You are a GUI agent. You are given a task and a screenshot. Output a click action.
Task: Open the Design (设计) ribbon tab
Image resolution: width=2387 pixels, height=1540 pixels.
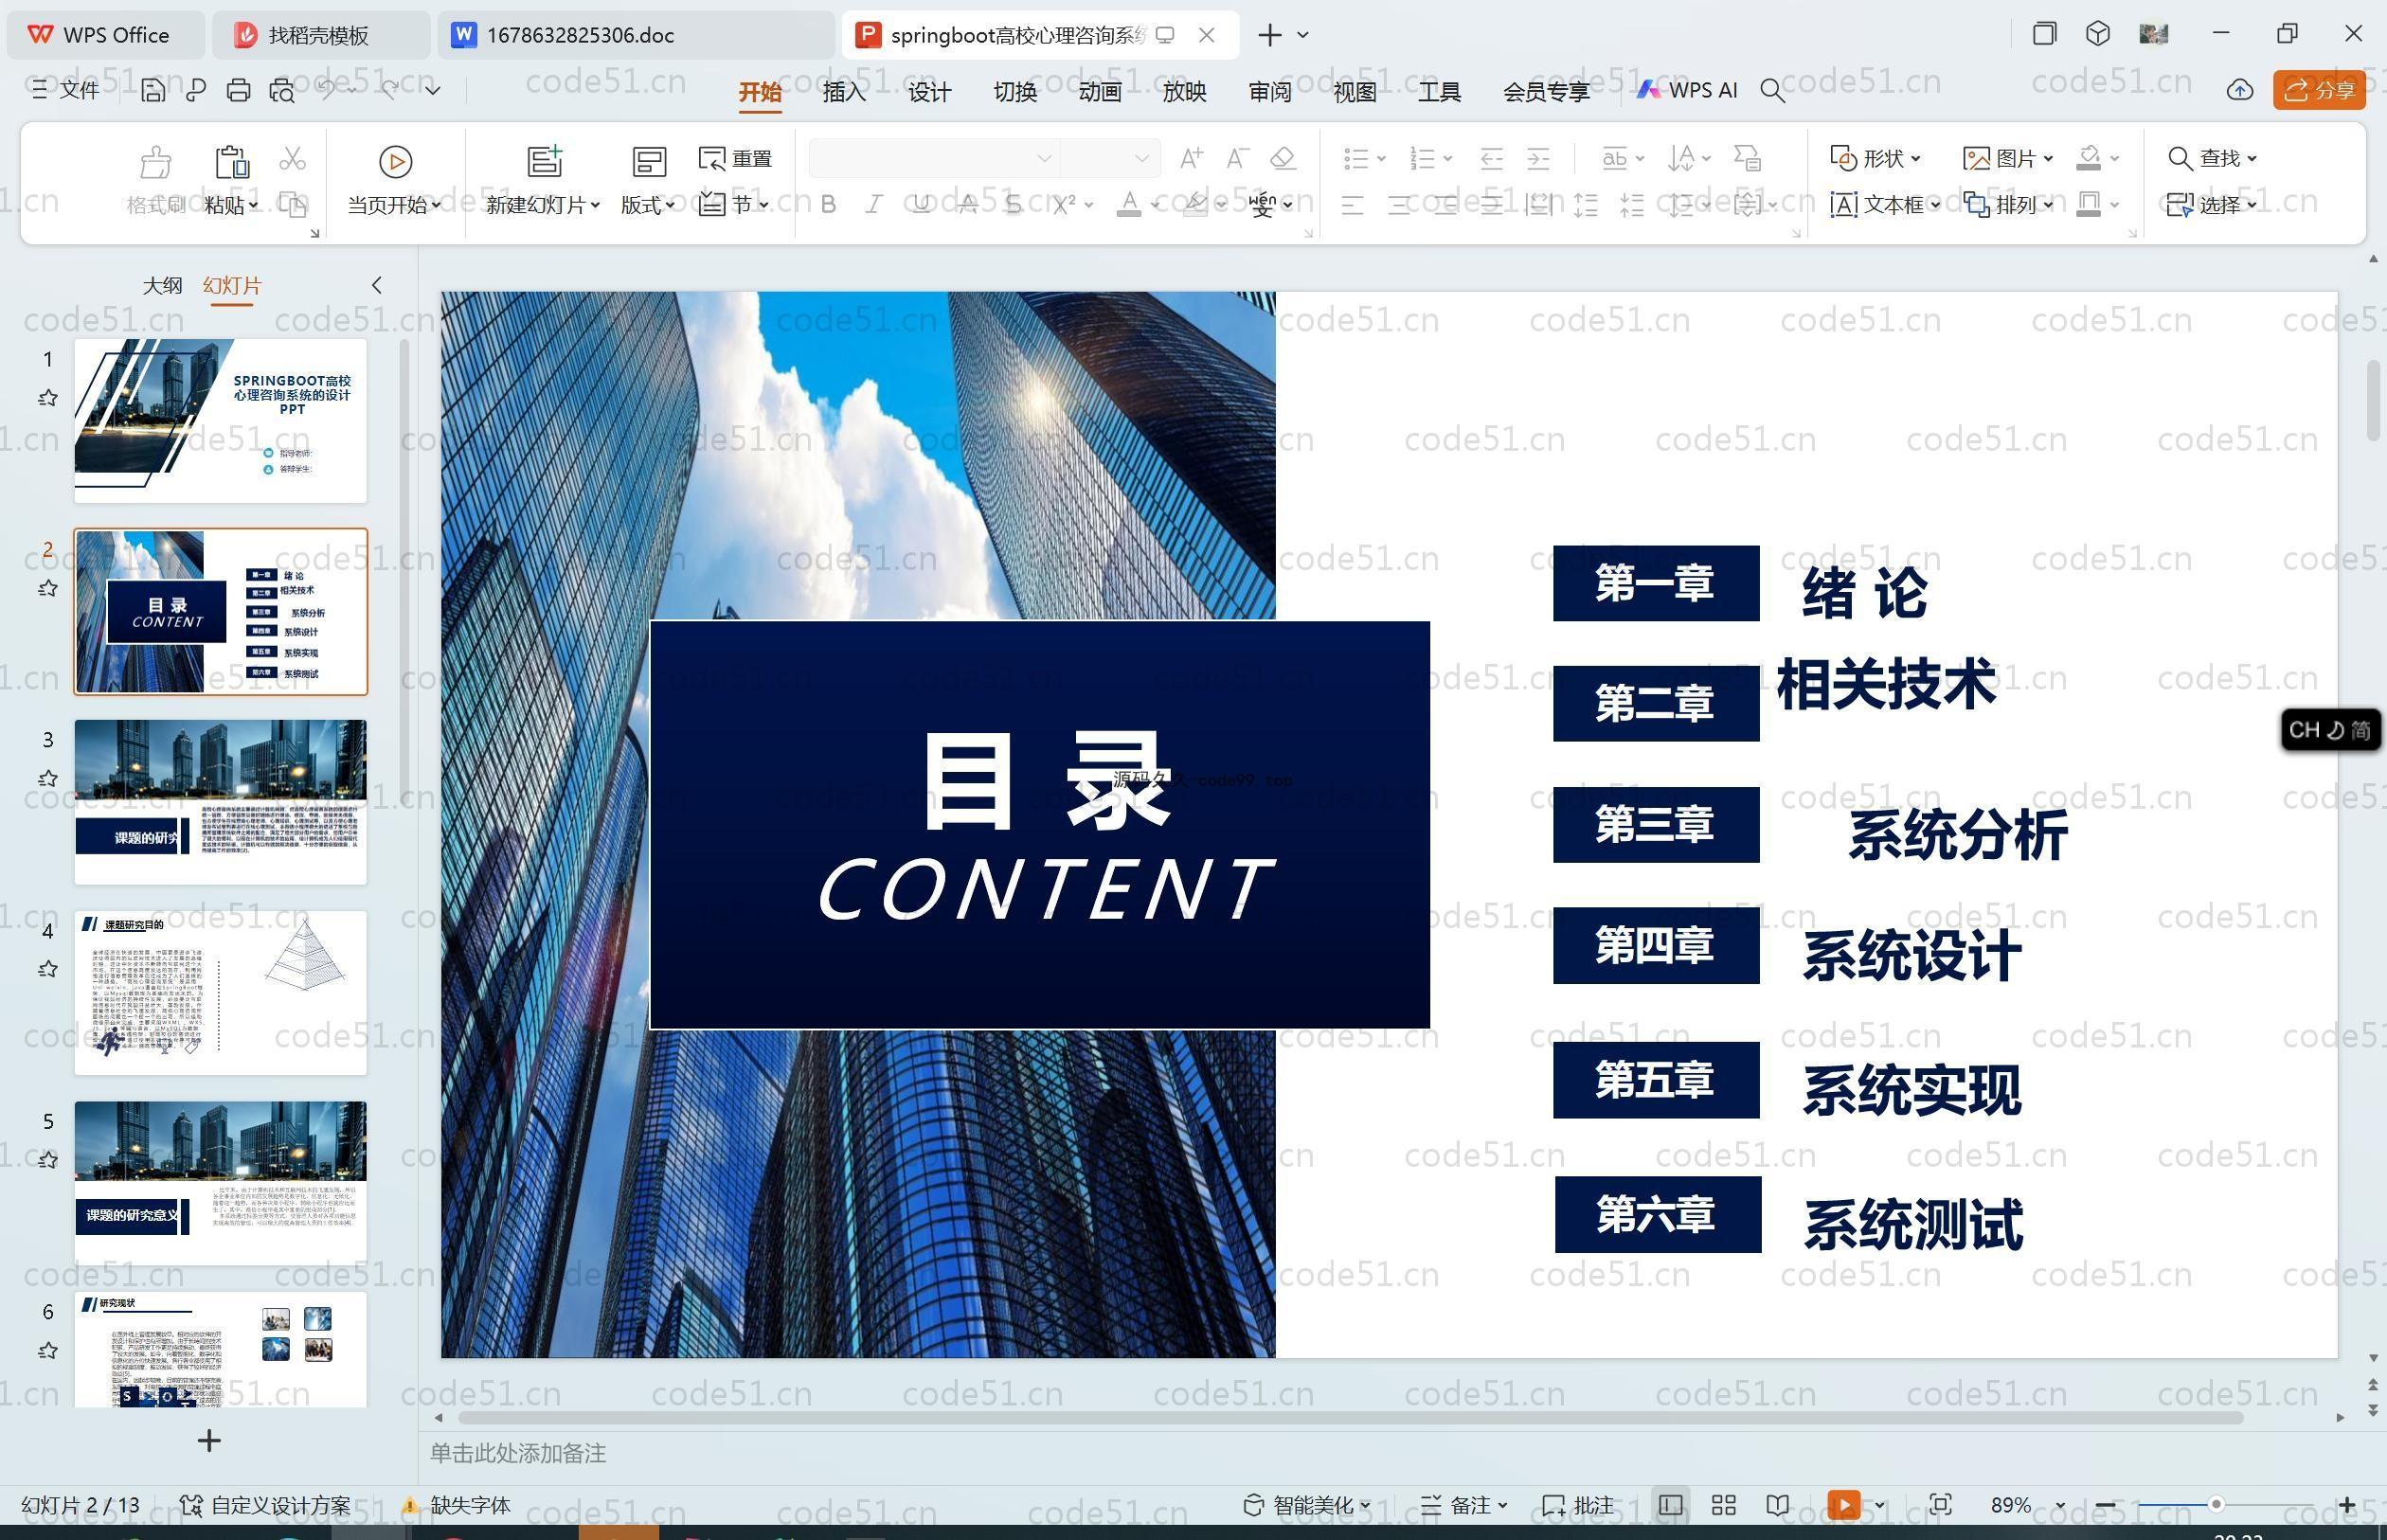tap(929, 92)
